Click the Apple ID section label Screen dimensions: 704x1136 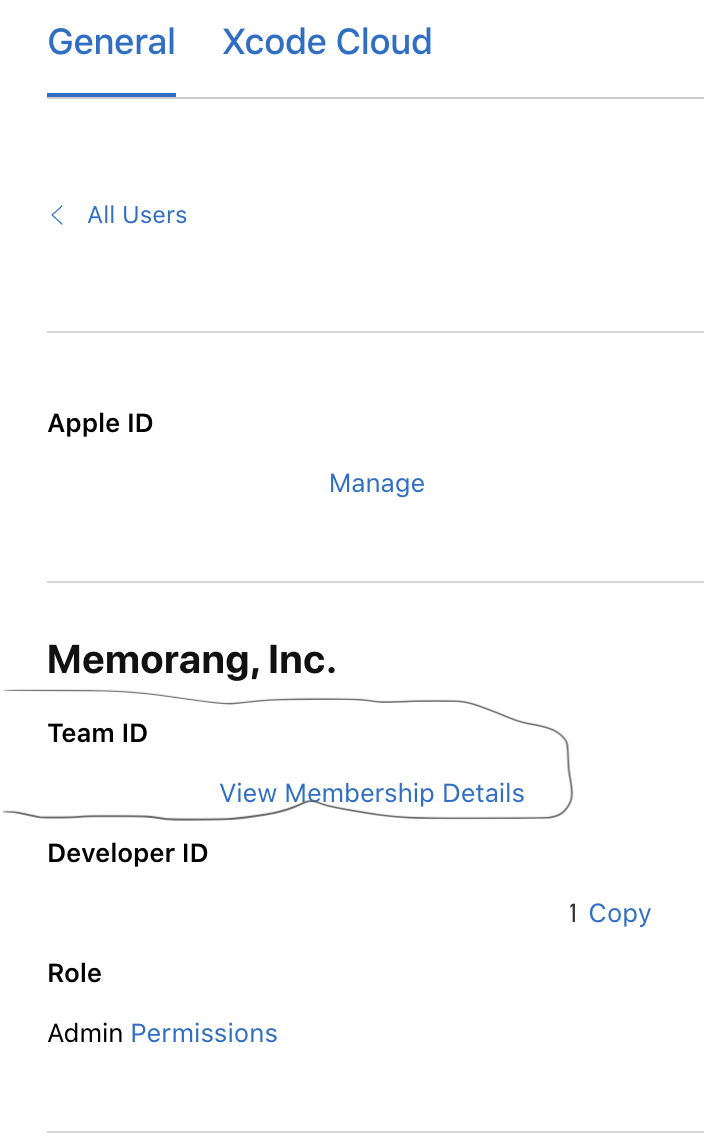(100, 423)
